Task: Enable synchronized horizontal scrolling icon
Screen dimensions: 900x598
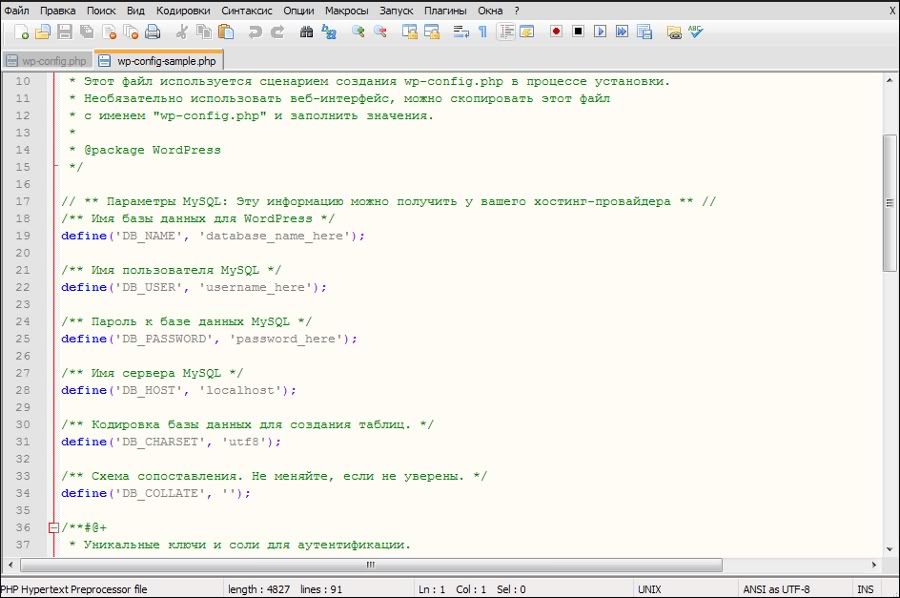Action: (432, 32)
